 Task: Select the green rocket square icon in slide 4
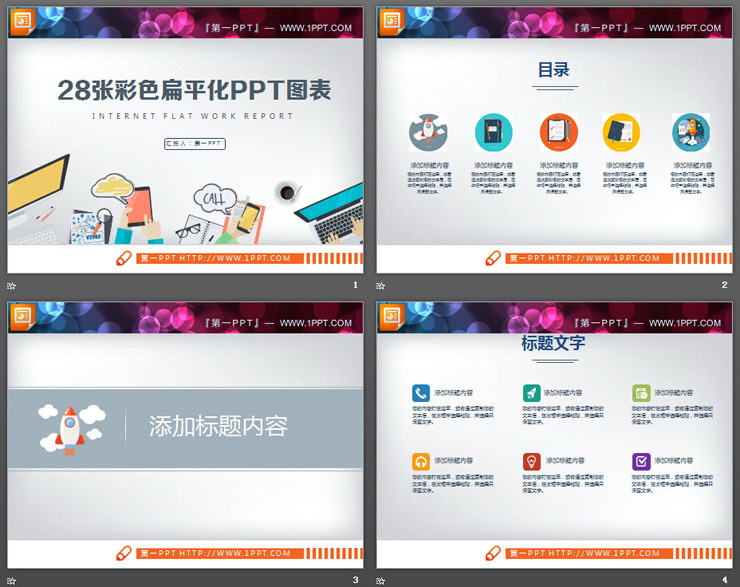(x=531, y=393)
